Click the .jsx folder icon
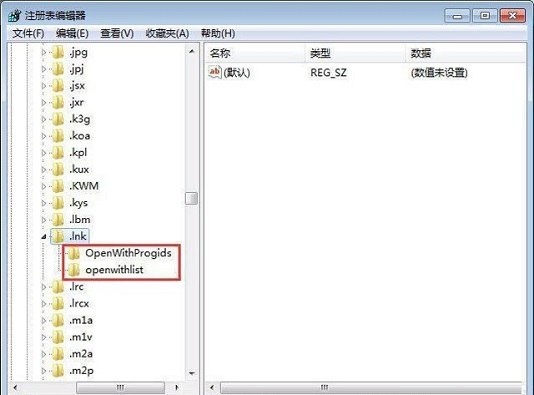Screen dimensions: 534x395 click(x=58, y=85)
